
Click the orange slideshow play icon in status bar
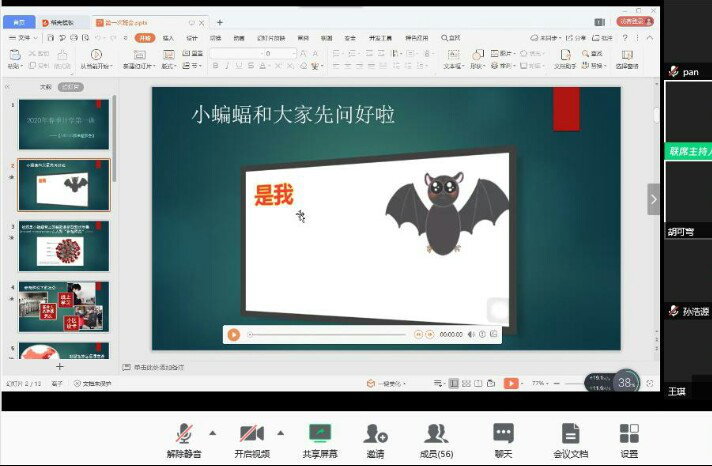(x=511, y=383)
